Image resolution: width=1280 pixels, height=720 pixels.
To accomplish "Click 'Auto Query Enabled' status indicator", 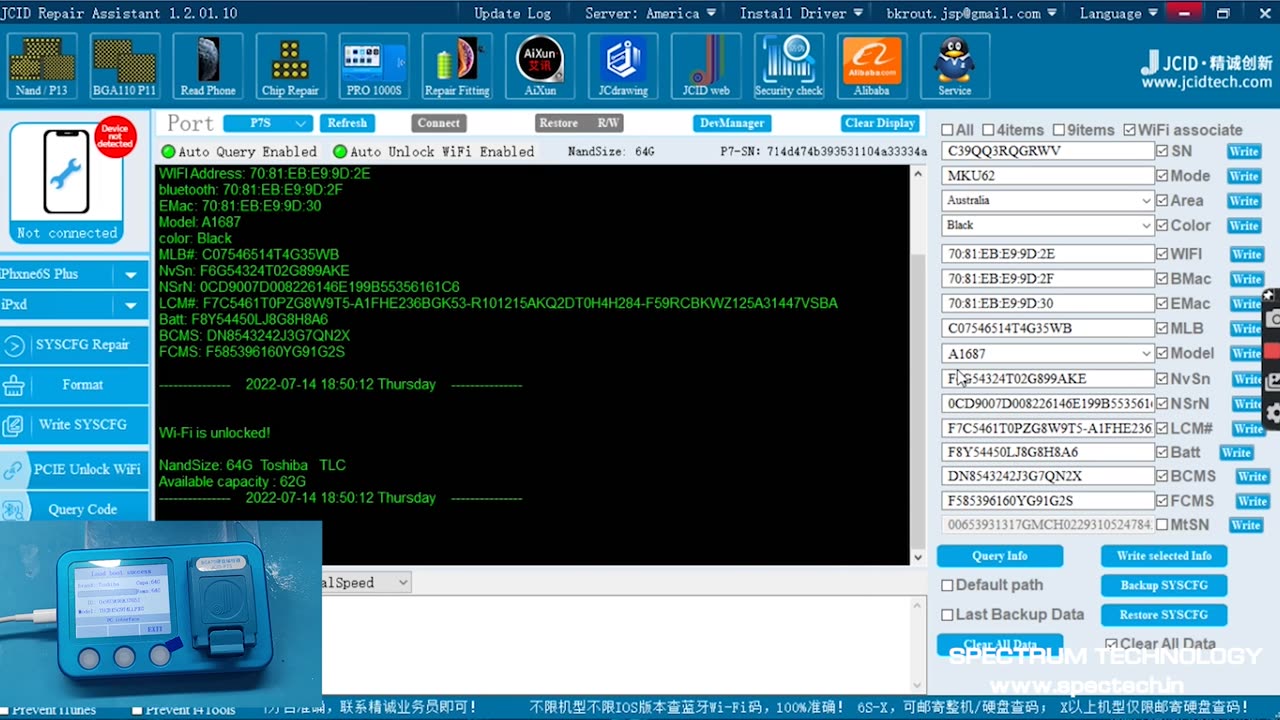I will [239, 152].
